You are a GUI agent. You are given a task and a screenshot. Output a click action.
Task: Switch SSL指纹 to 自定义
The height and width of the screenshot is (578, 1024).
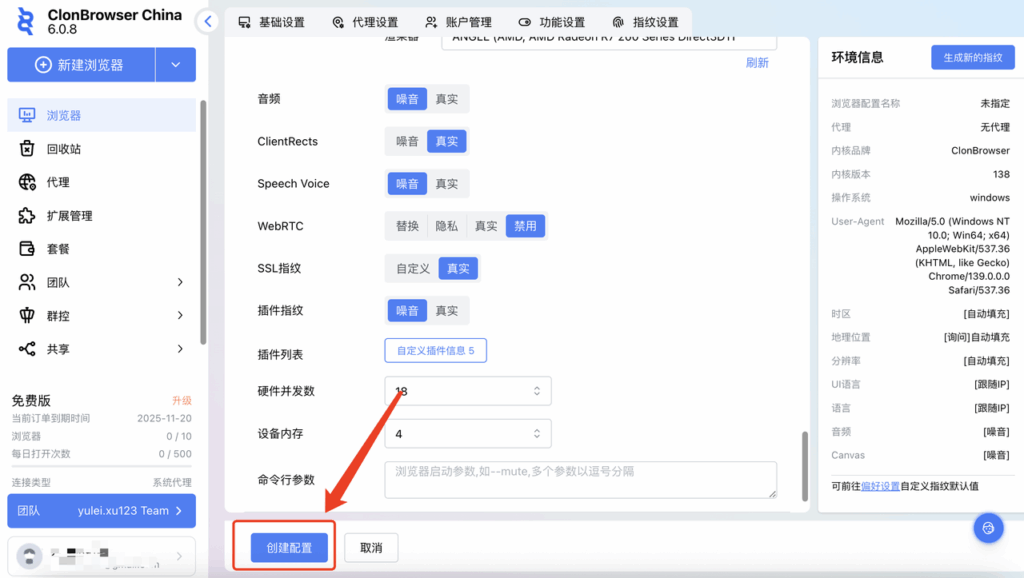point(414,267)
